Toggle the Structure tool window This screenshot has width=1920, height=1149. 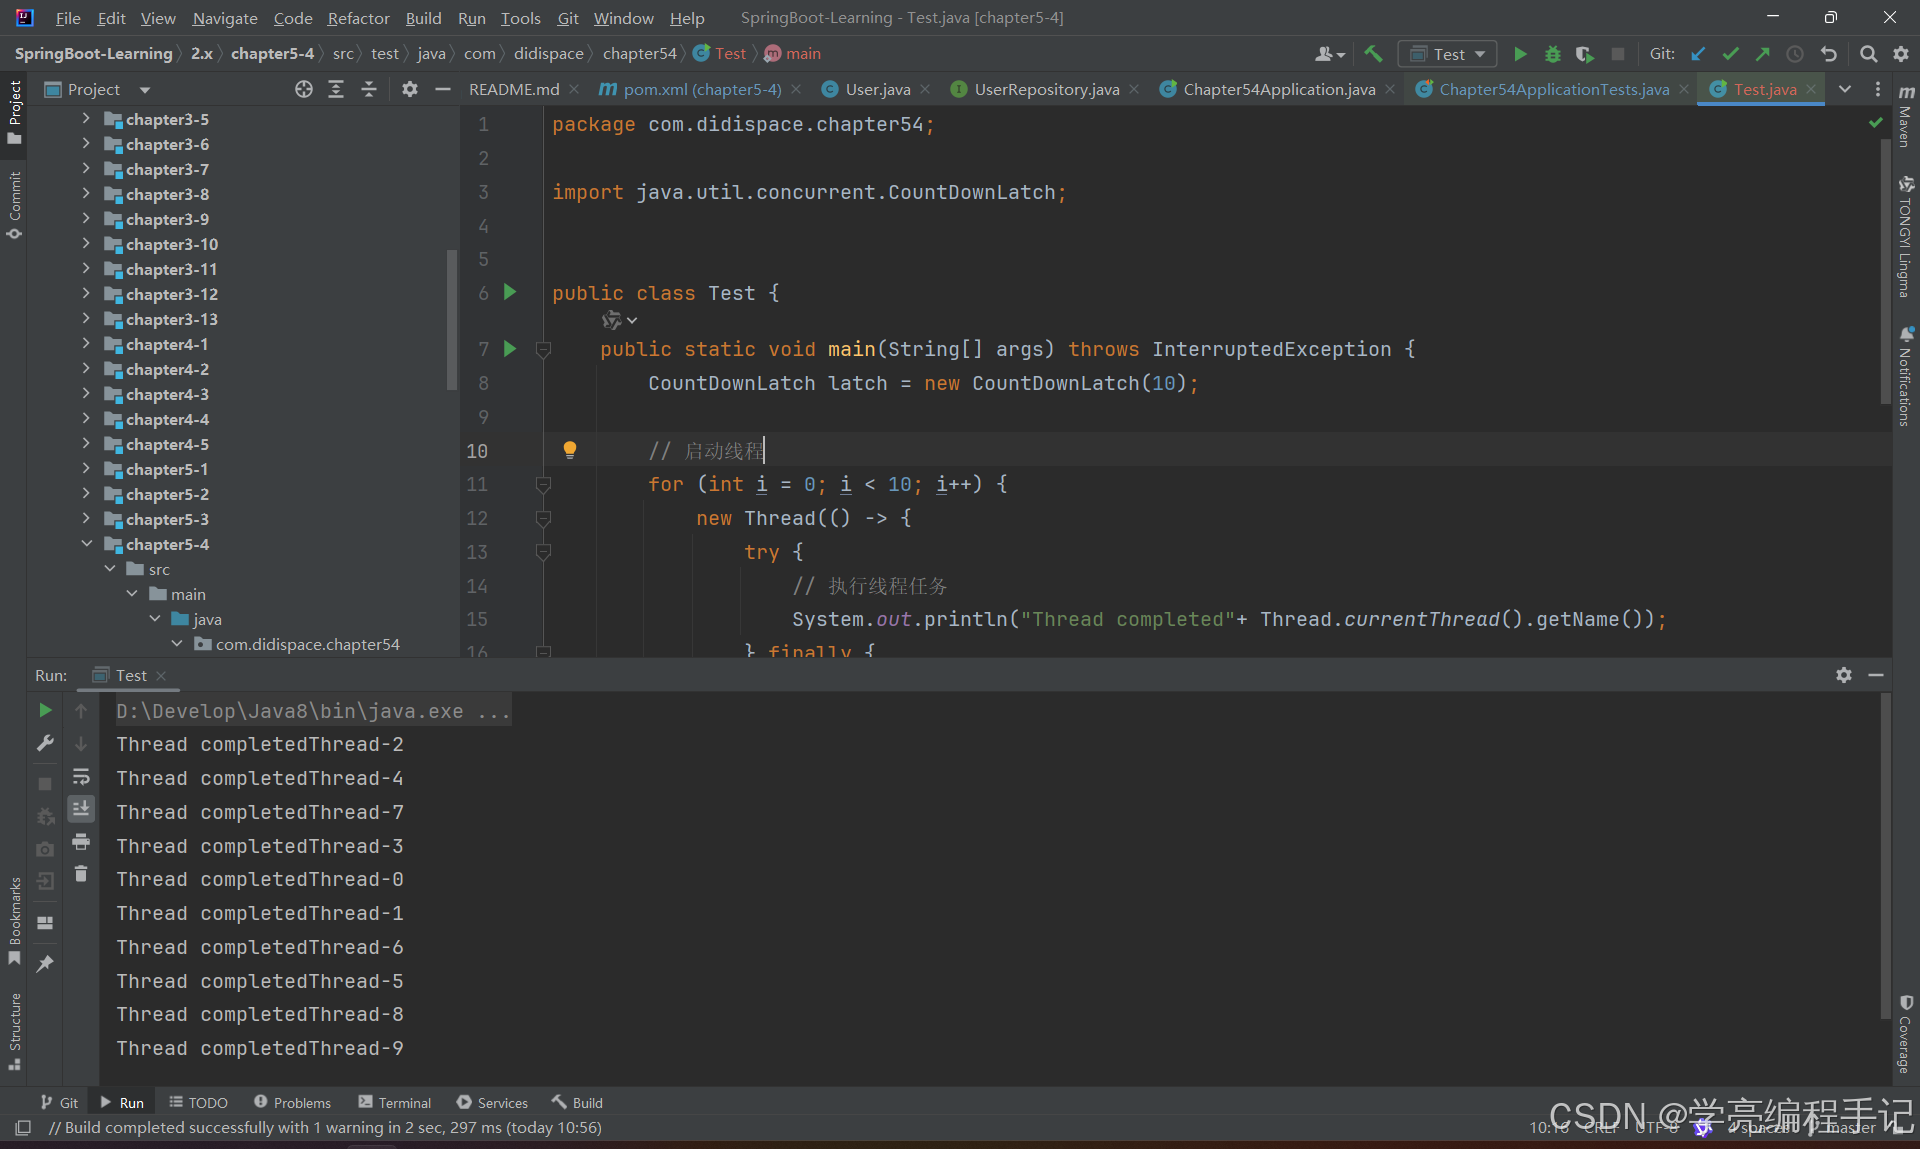point(14,1032)
